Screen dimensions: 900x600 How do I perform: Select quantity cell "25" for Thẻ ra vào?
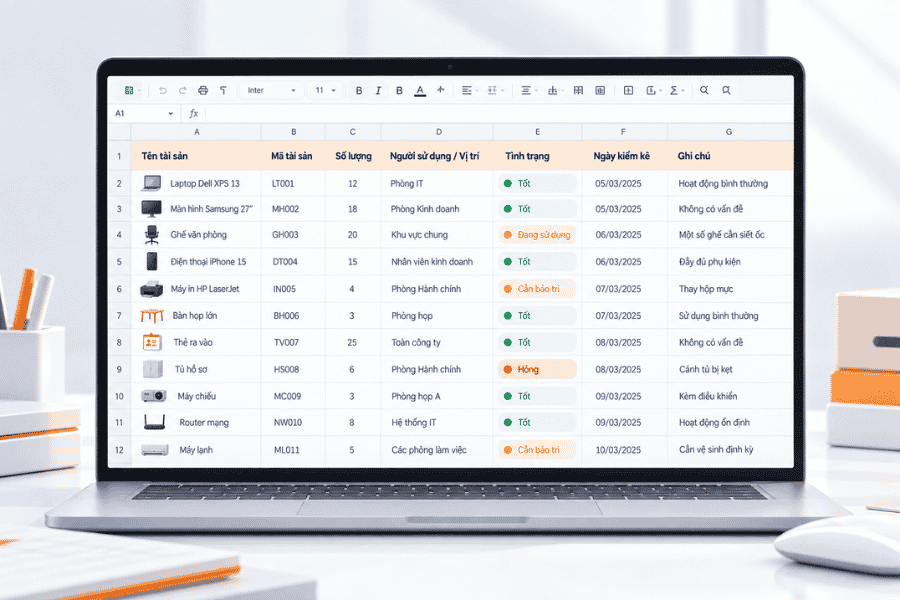click(x=352, y=342)
